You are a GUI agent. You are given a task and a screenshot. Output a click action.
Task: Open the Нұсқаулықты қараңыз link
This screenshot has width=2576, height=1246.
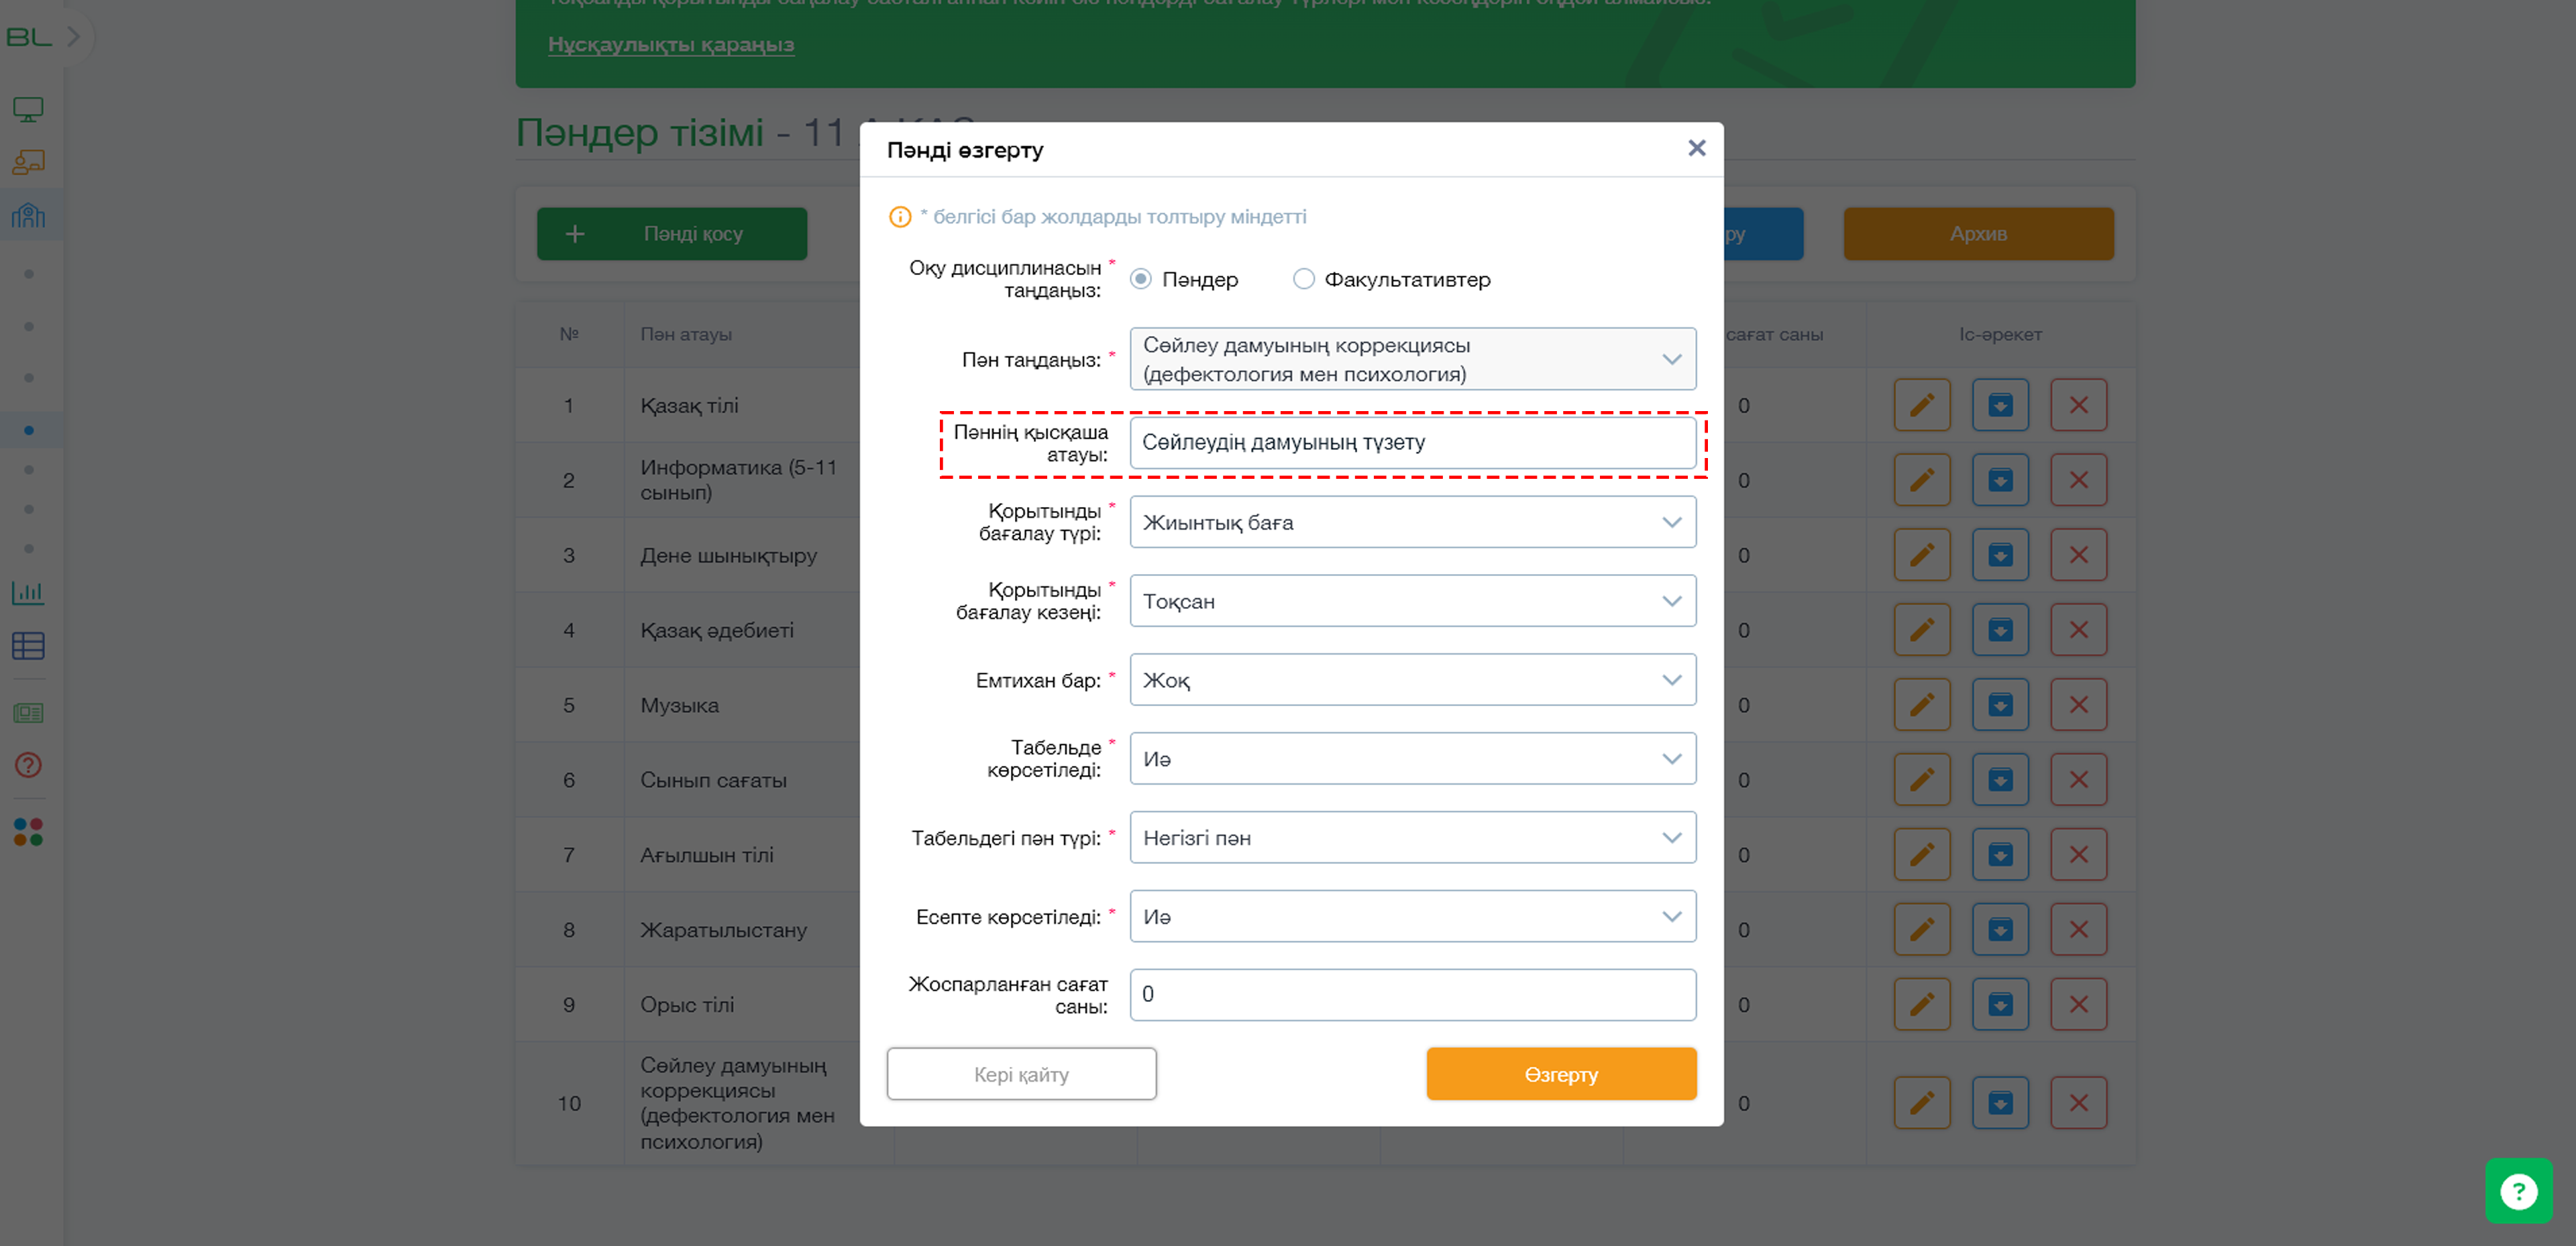point(671,44)
